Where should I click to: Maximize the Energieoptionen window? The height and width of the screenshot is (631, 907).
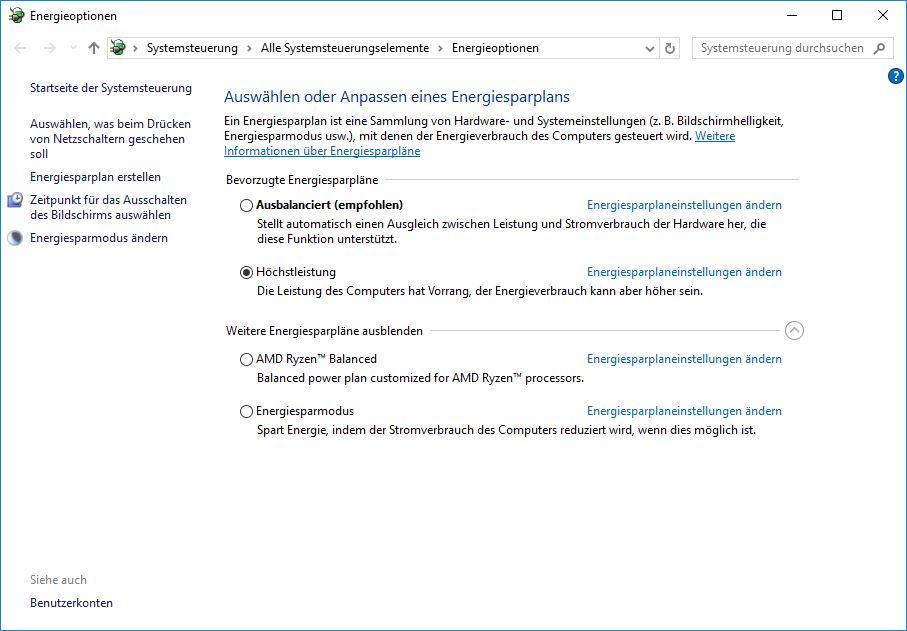coord(837,16)
